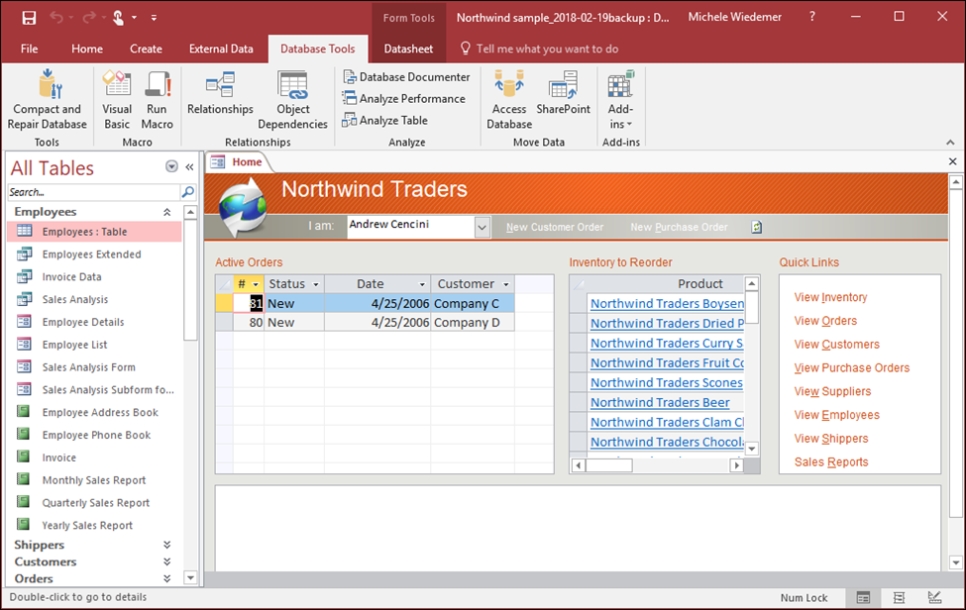
Task: Click the Access Database move data icon
Action: tap(509, 100)
